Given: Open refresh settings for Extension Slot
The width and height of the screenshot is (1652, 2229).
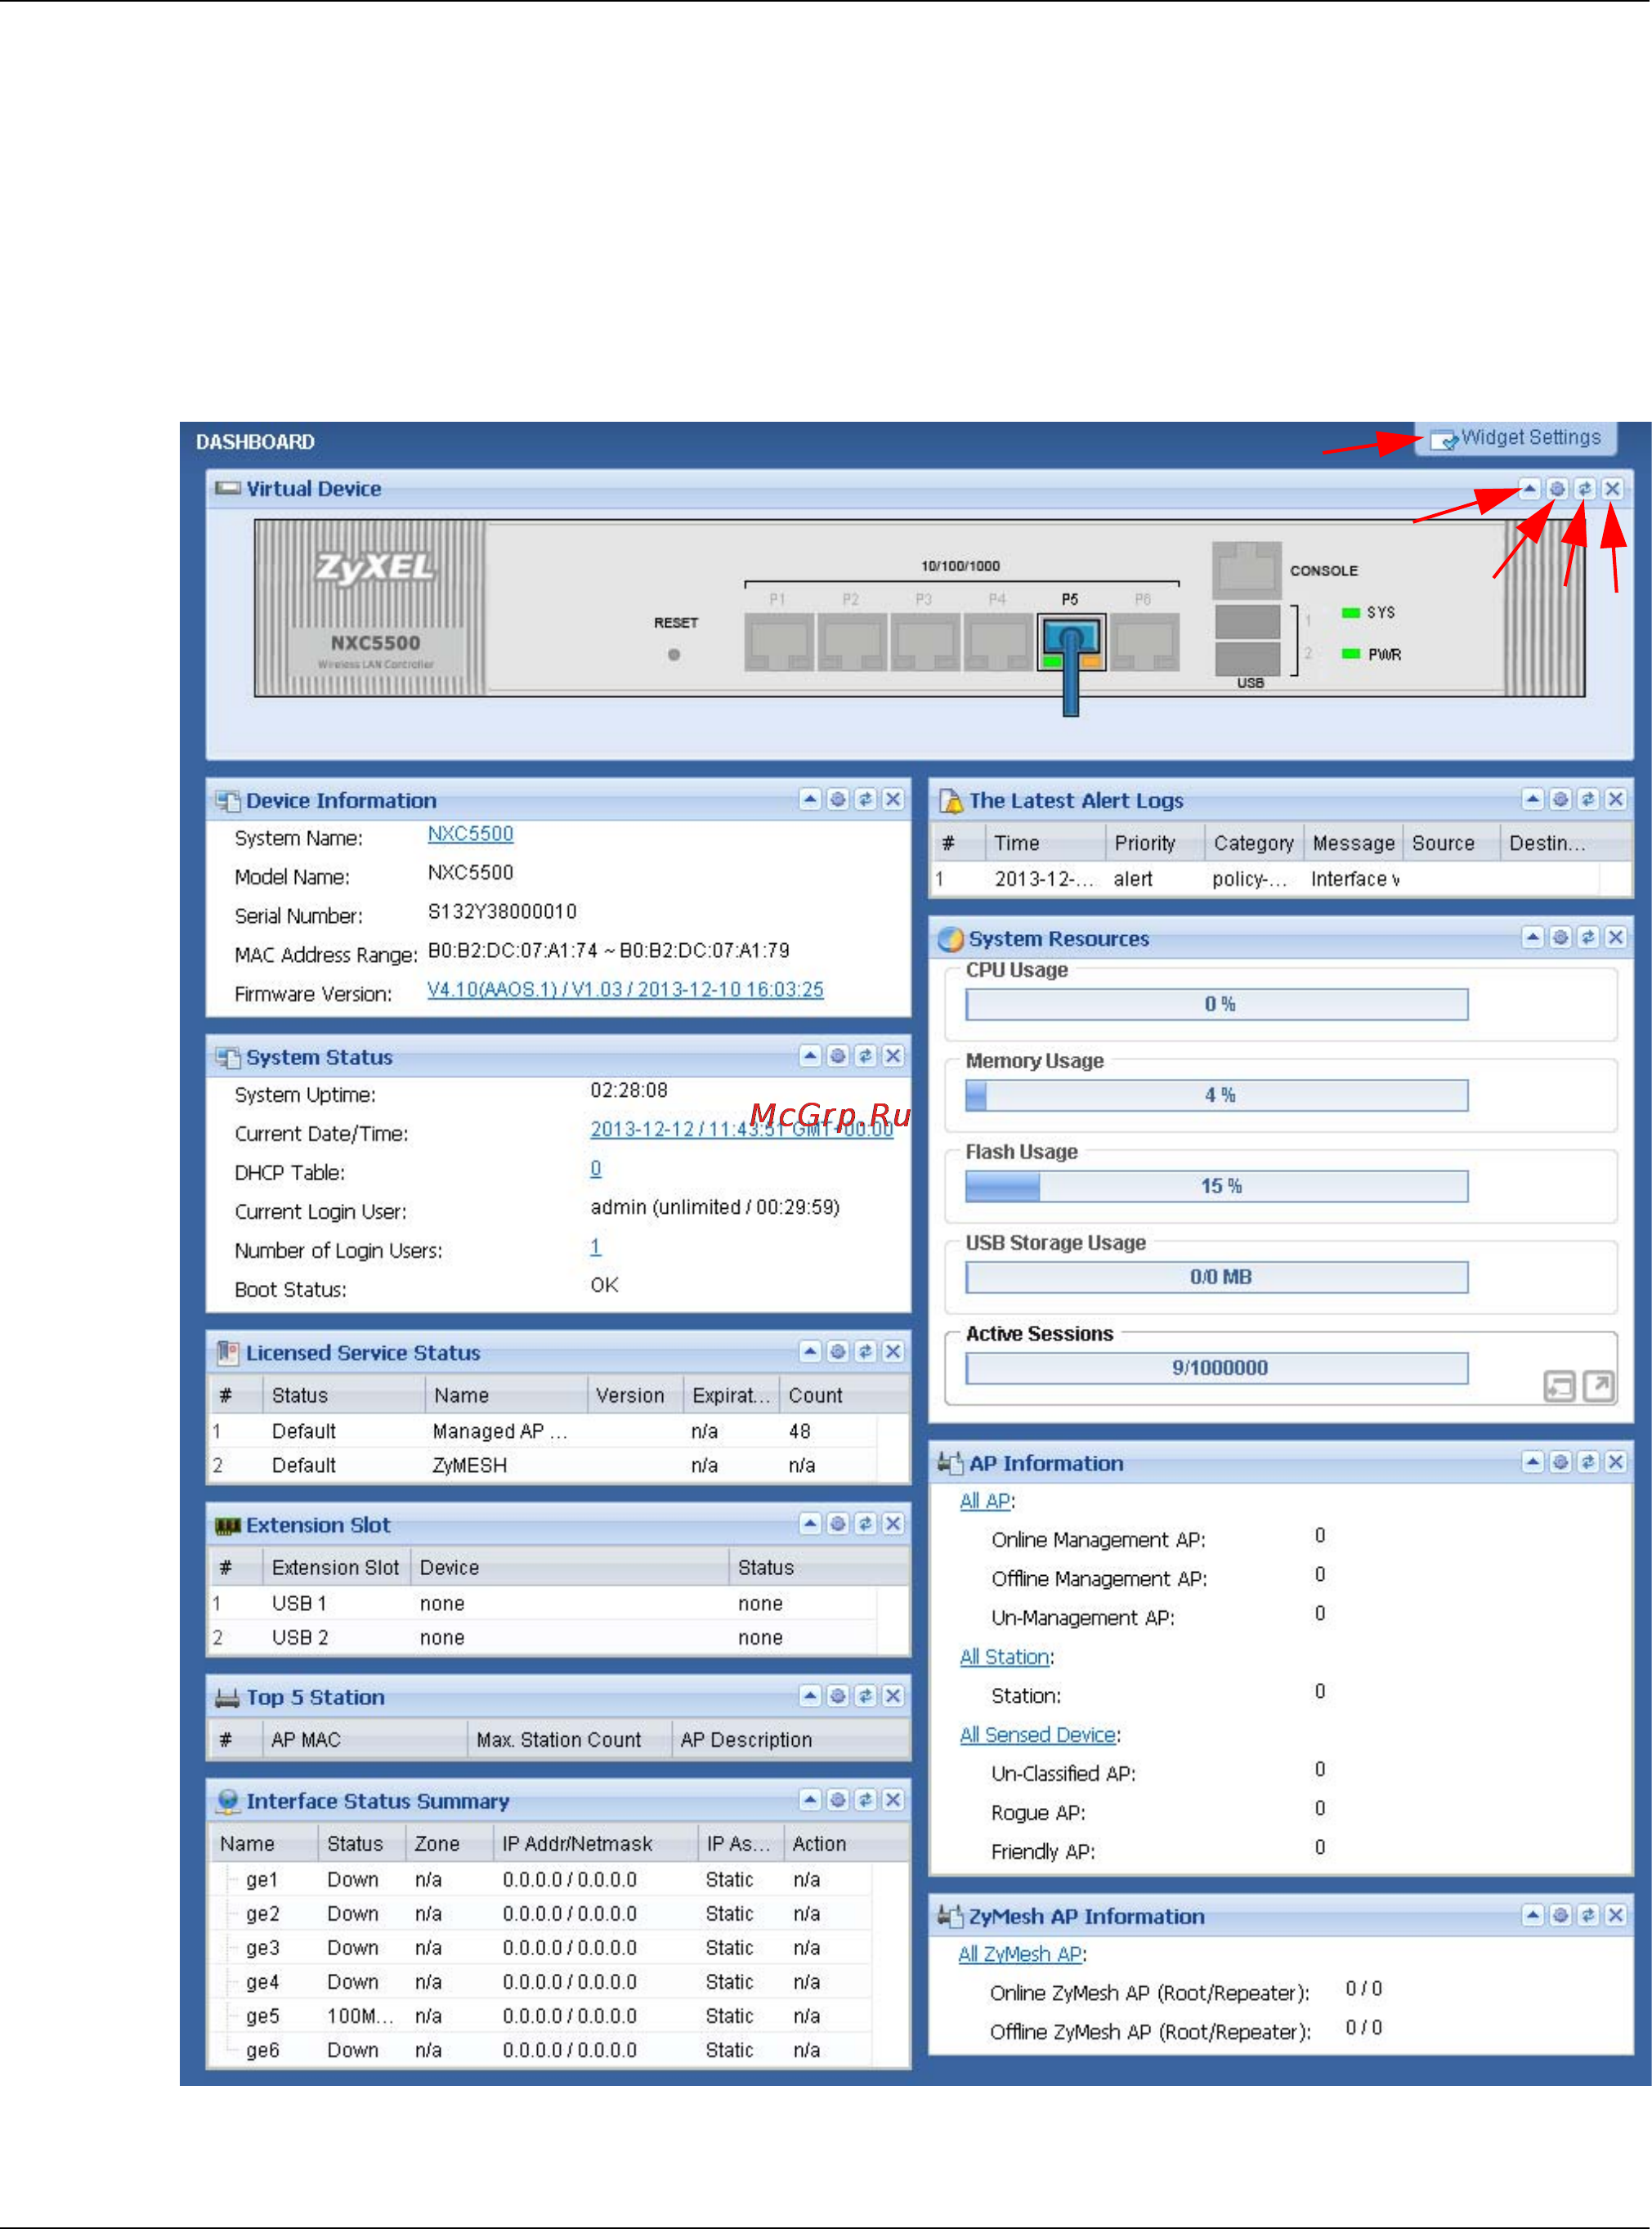Looking at the screenshot, I should 838,1524.
